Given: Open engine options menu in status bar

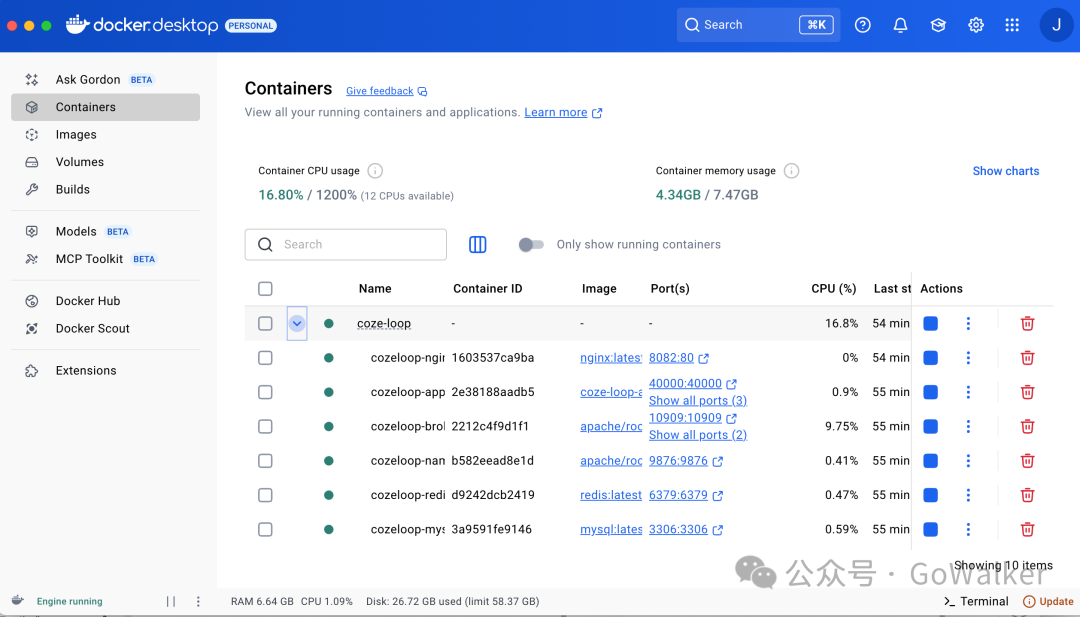Looking at the screenshot, I should (198, 601).
